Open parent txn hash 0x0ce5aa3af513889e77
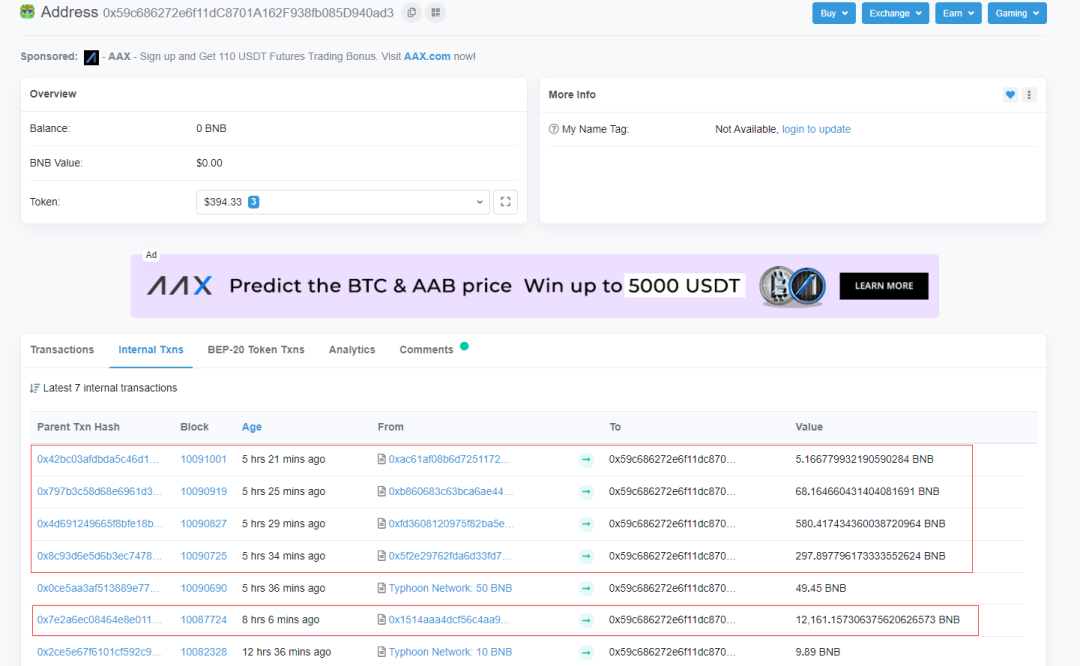1080x666 pixels. click(x=98, y=587)
